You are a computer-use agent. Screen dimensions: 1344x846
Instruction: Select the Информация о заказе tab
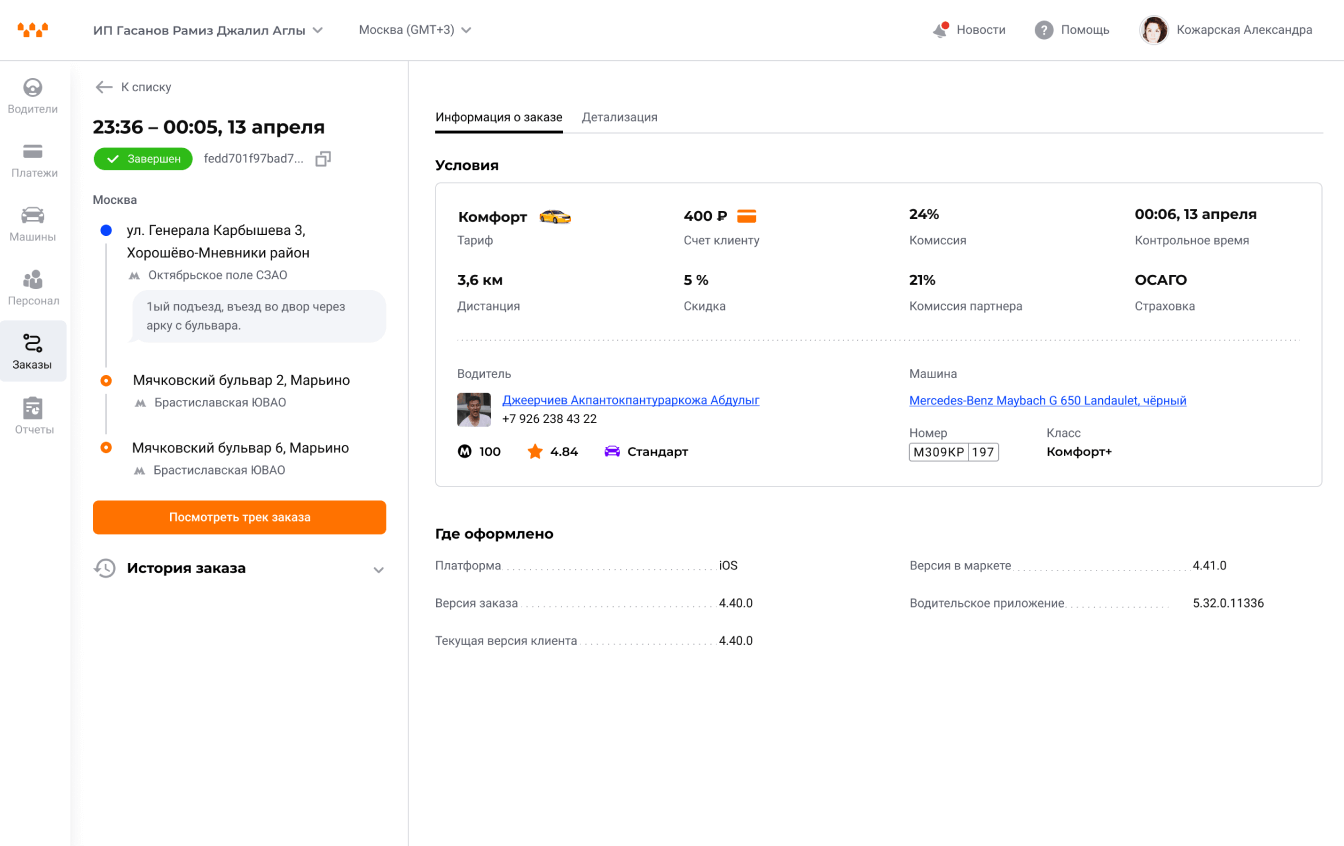(x=498, y=117)
